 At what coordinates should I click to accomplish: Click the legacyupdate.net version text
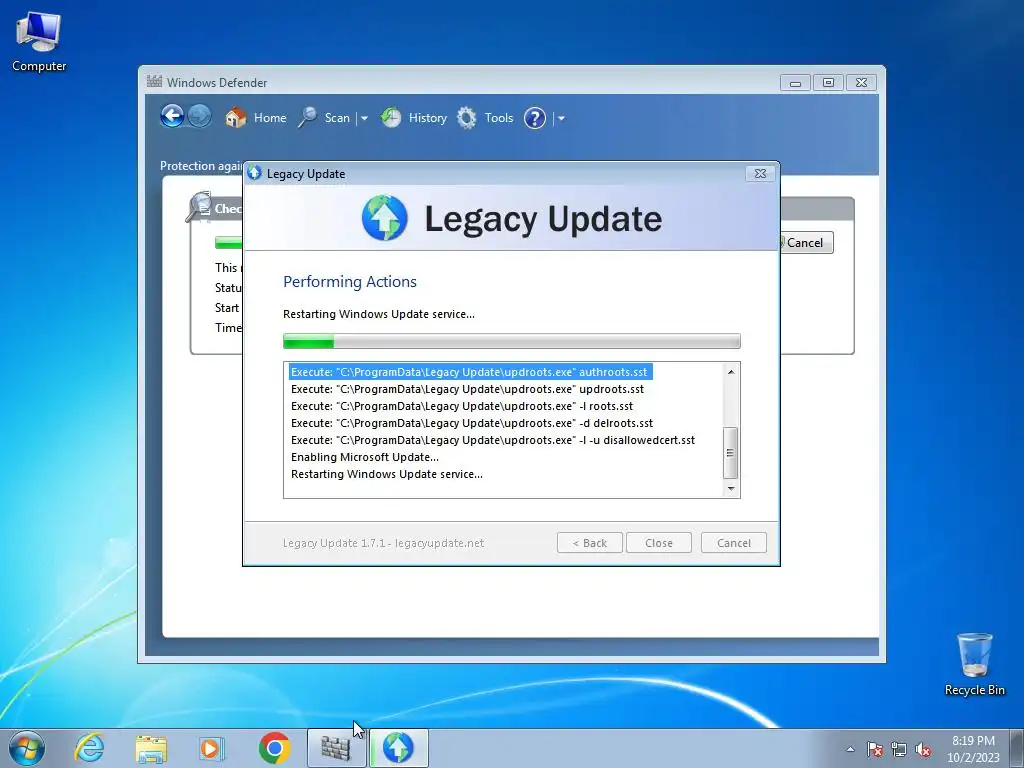tap(383, 543)
